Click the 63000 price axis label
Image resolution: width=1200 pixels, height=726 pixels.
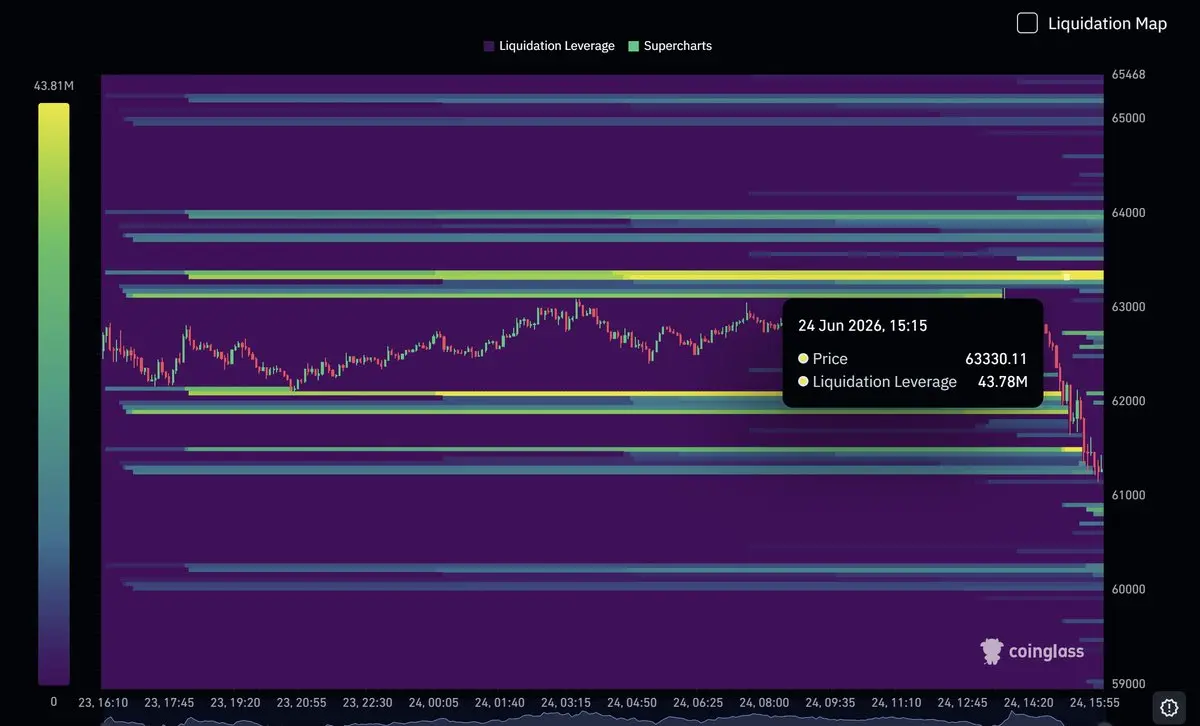1128,307
